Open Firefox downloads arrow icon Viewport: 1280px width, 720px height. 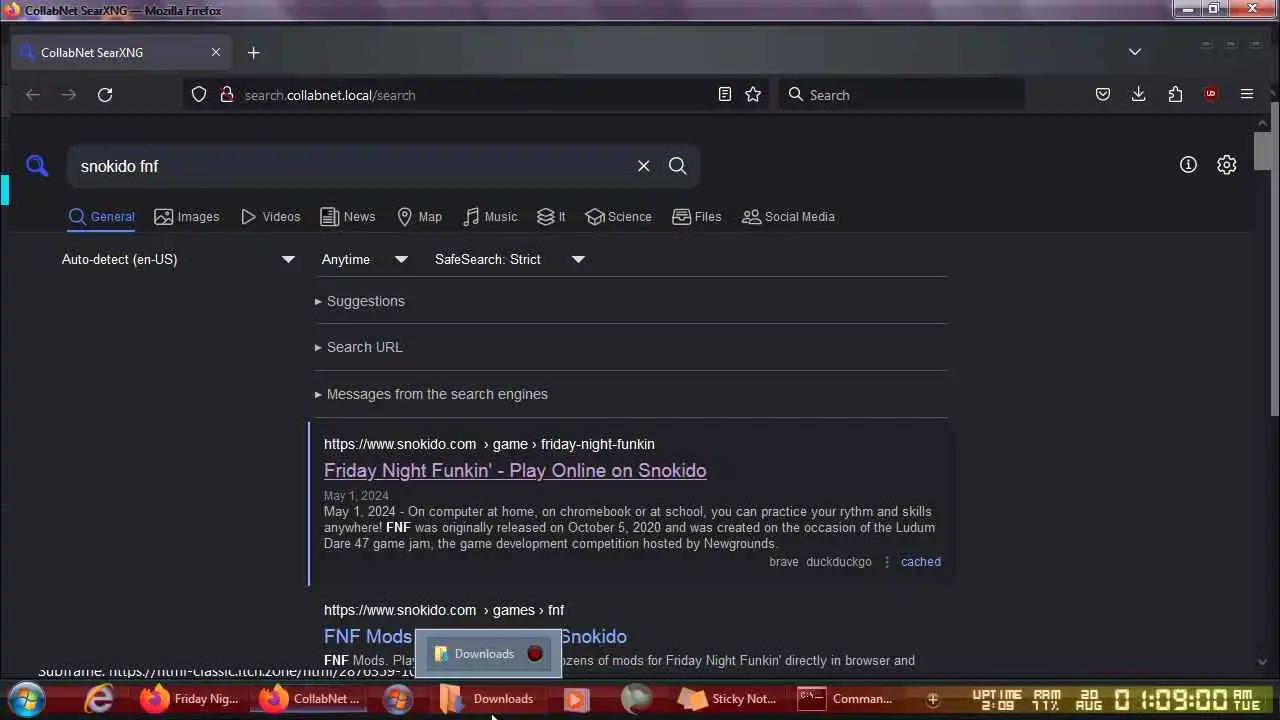[1138, 95]
